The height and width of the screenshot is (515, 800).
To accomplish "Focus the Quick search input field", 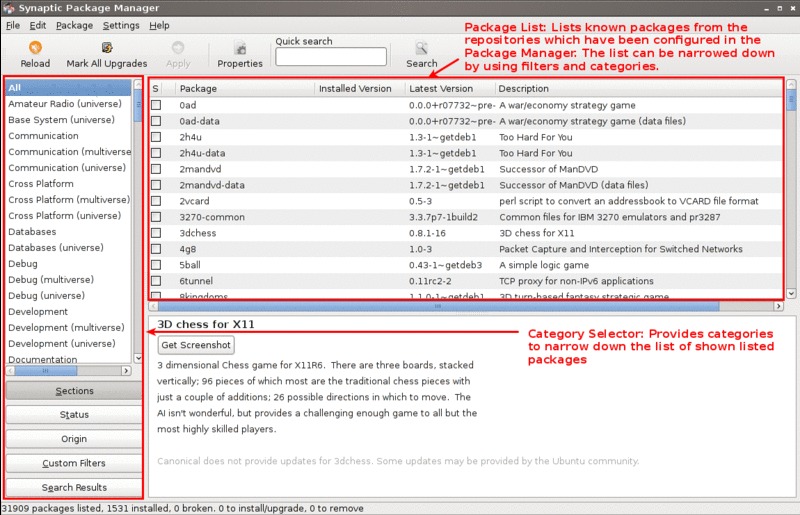I will pyautogui.click(x=331, y=57).
